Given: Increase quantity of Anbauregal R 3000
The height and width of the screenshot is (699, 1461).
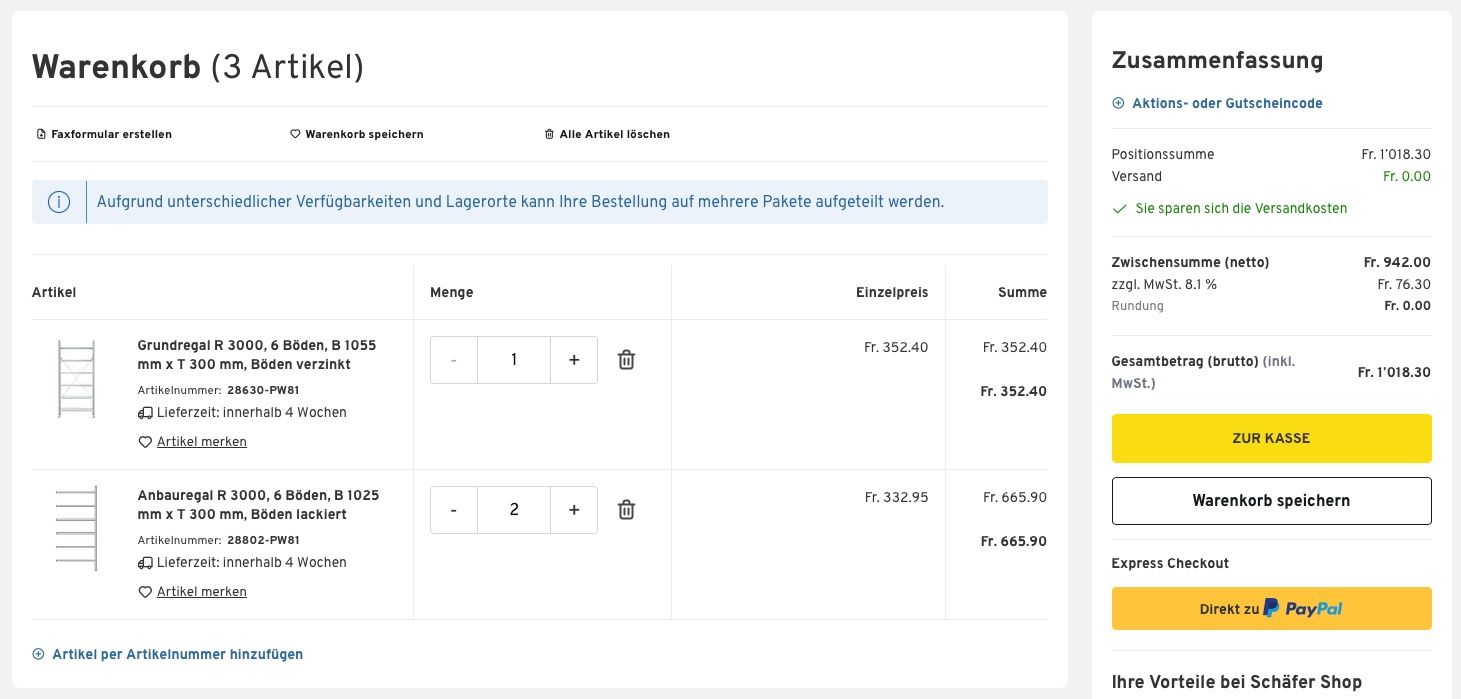Looking at the screenshot, I should 574,510.
